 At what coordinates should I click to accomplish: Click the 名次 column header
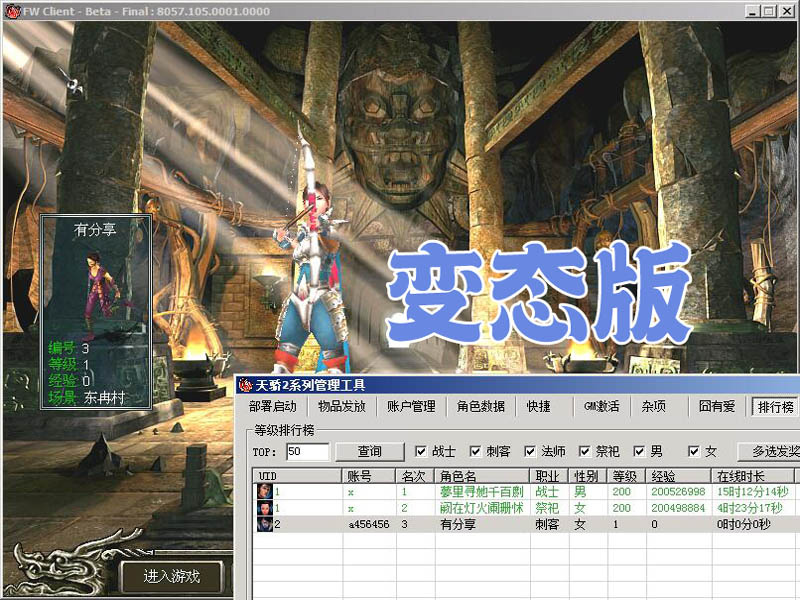pos(416,476)
